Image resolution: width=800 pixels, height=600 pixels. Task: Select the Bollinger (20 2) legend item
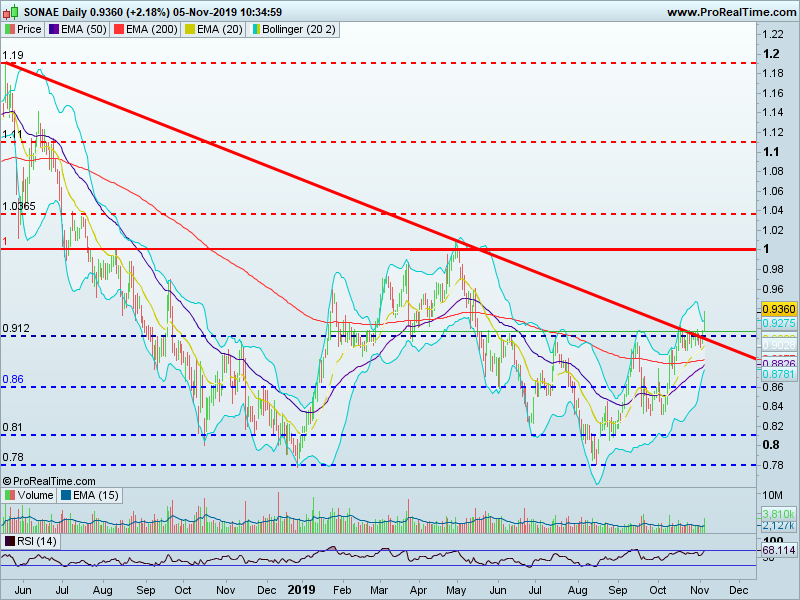pos(294,30)
